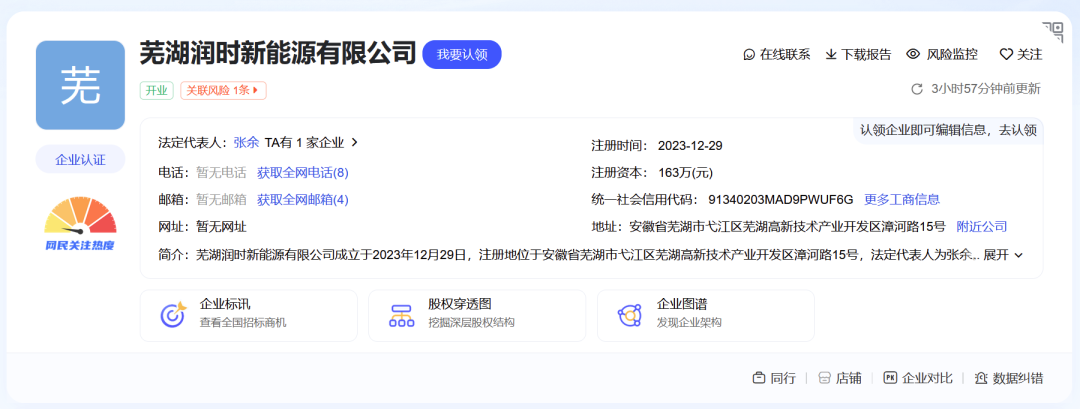This screenshot has width=1080, height=409.
Task: Click registration date 2023-12-29
Action: coord(690,146)
